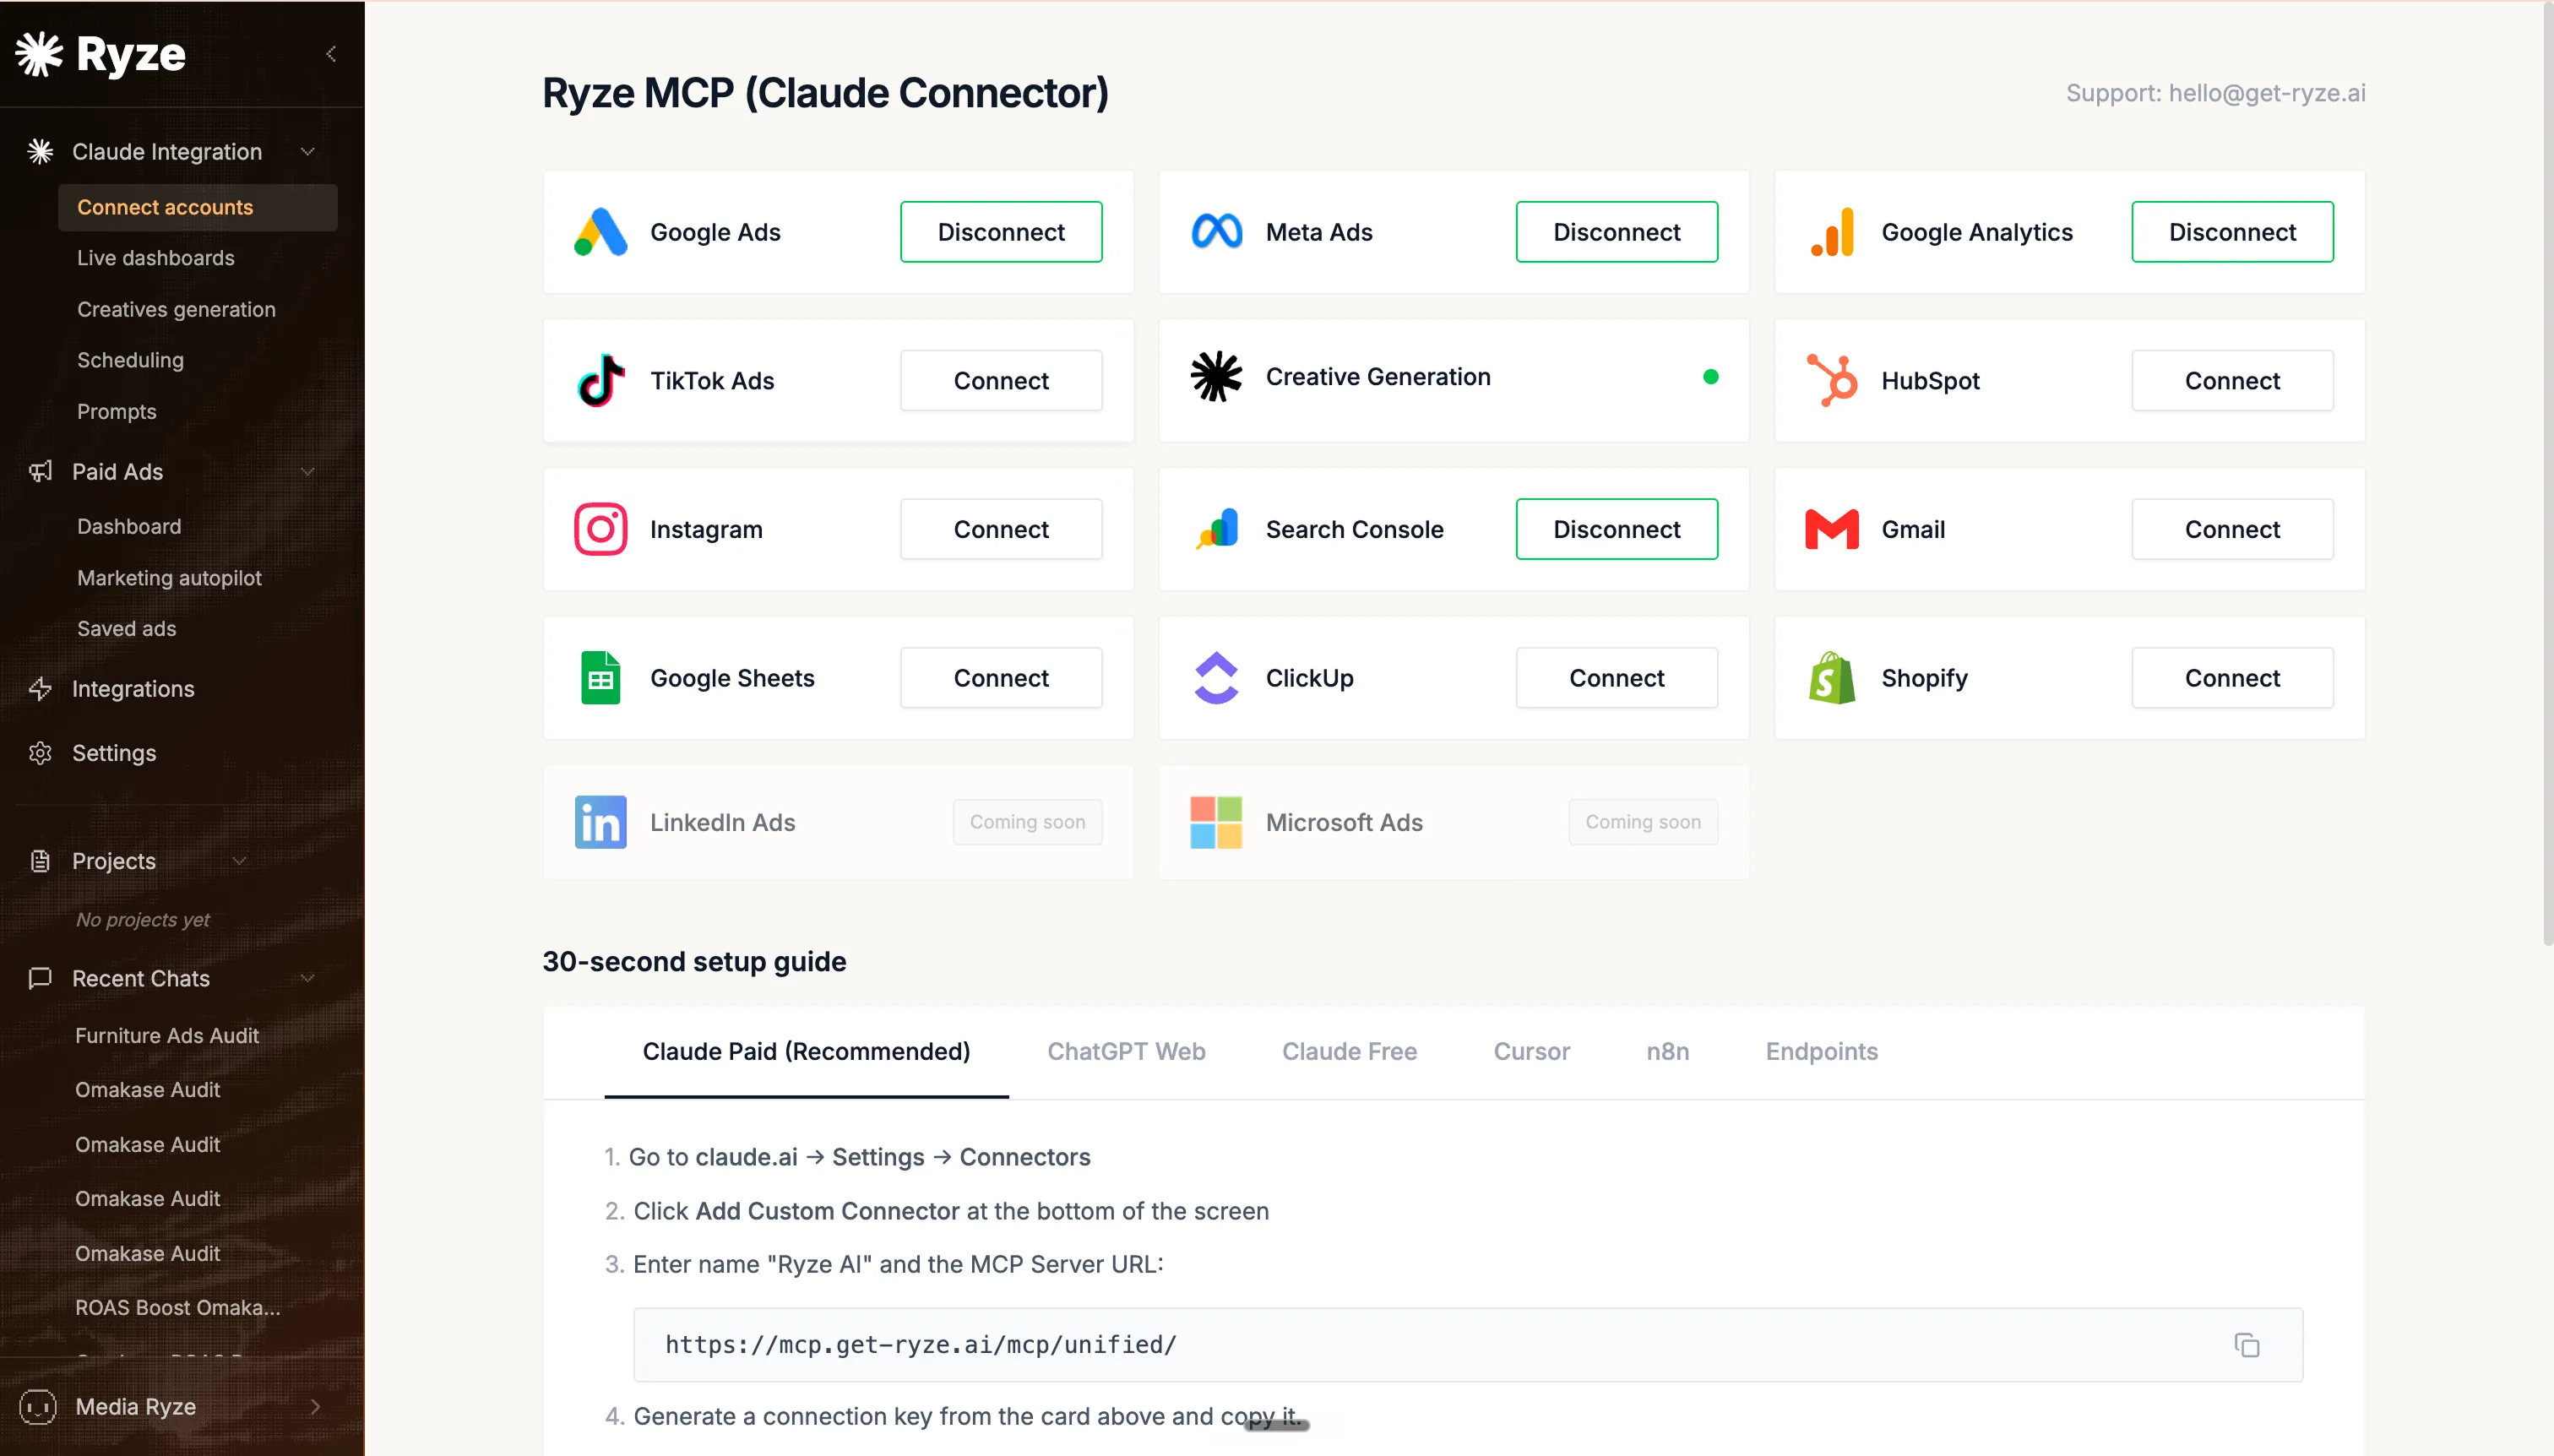Switch to the Claude Free tab
Image resolution: width=2554 pixels, height=1456 pixels.
pyautogui.click(x=1349, y=1052)
